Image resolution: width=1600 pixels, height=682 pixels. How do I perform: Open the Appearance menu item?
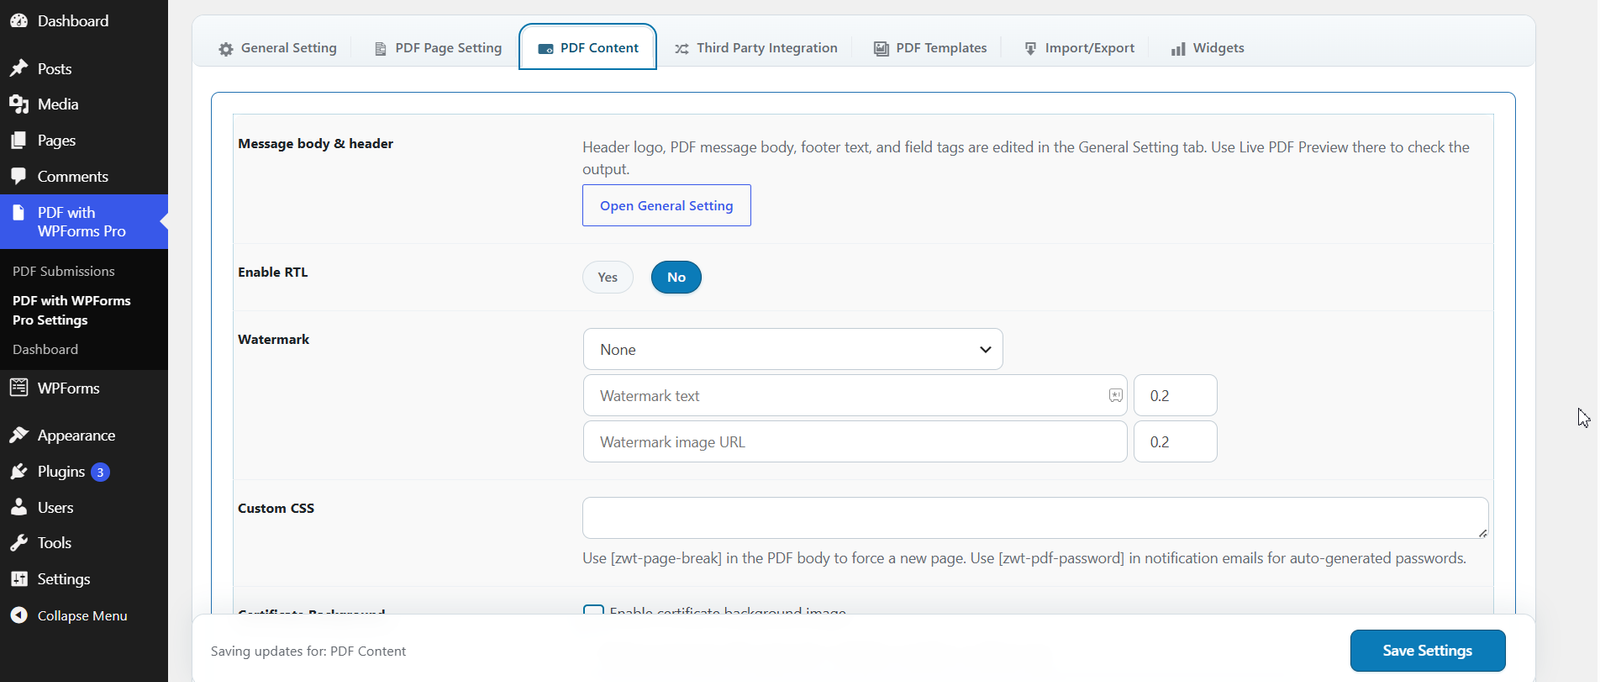point(84,435)
